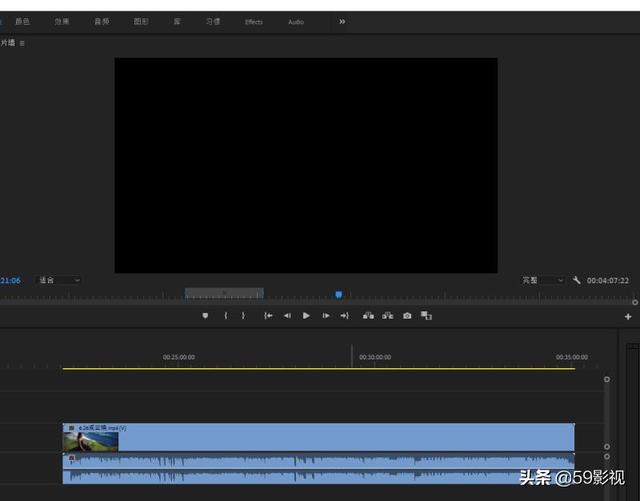640x501 pixels.
Task: Step forward one frame
Action: [325, 316]
